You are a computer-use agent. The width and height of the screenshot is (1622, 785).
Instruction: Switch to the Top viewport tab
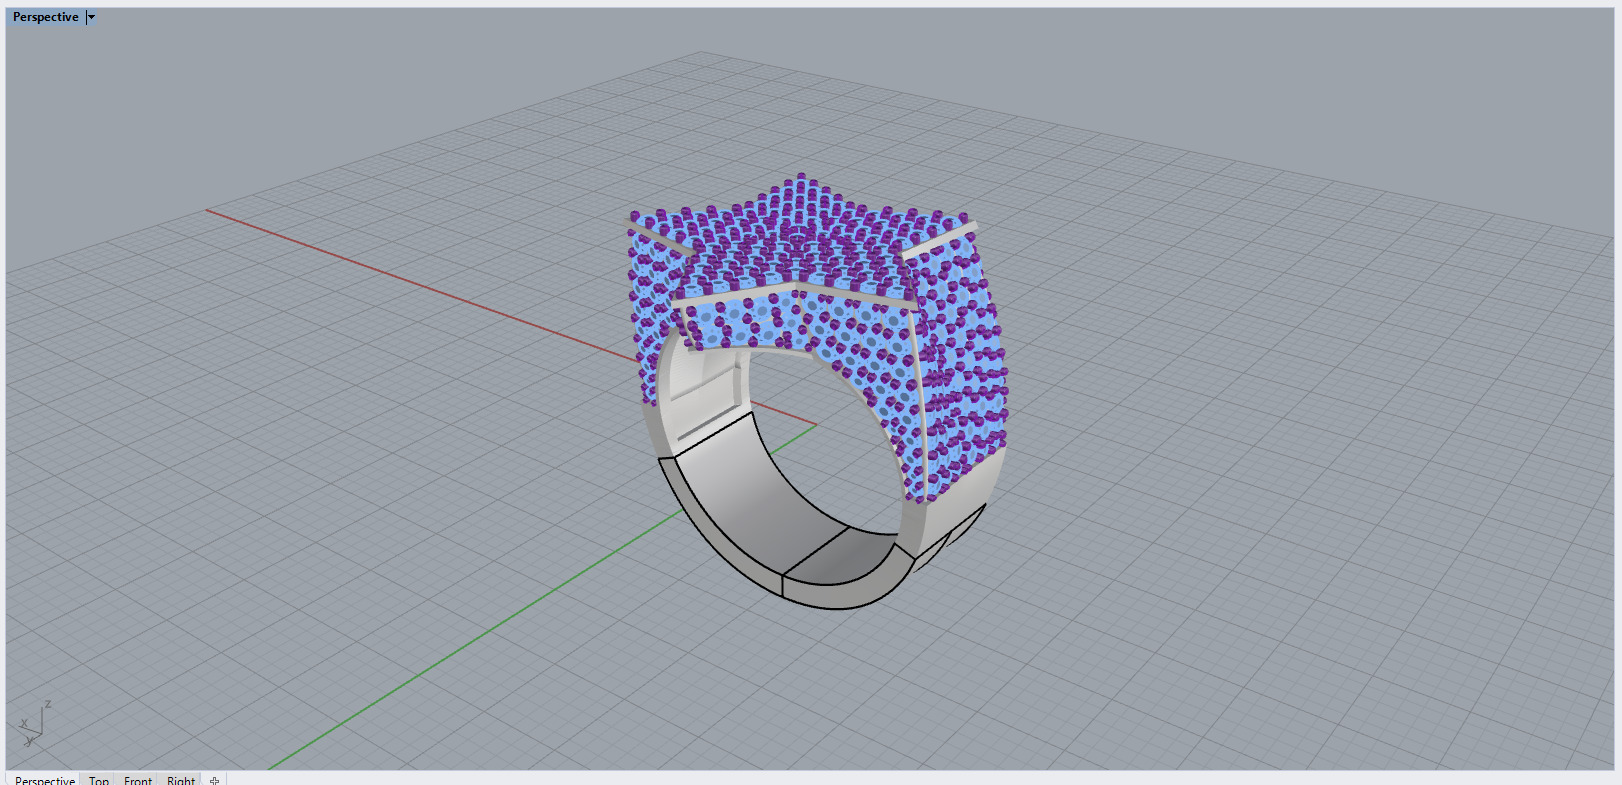[x=99, y=780]
